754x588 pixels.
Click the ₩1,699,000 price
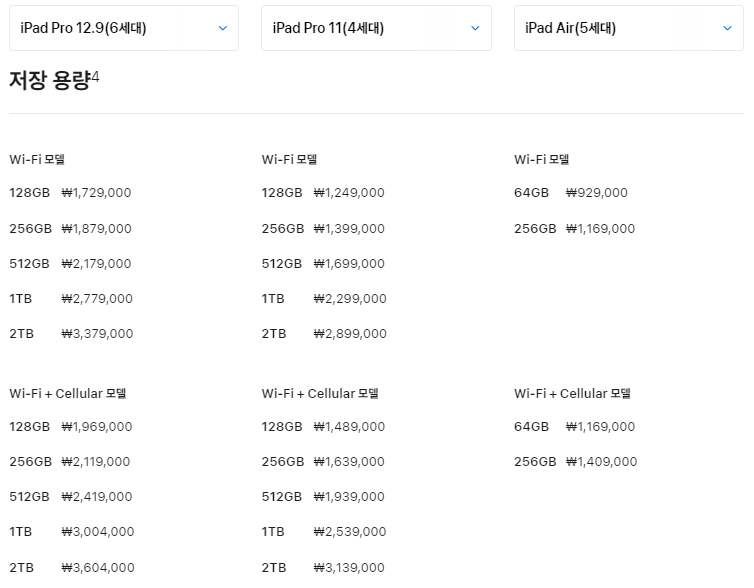point(349,263)
